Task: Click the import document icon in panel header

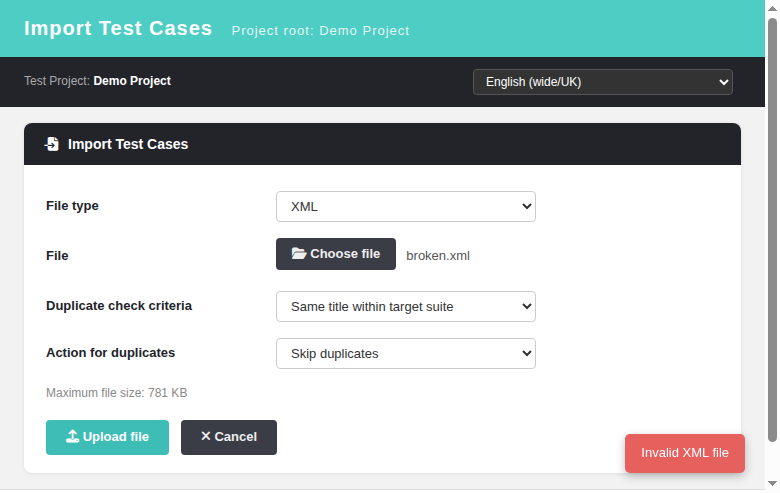Action: click(52, 144)
